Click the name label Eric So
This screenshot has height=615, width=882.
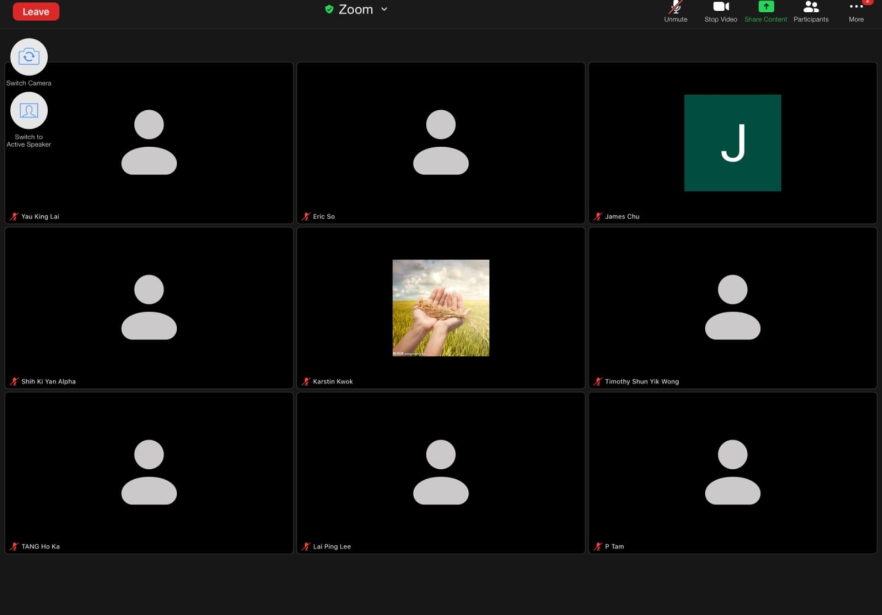point(324,217)
